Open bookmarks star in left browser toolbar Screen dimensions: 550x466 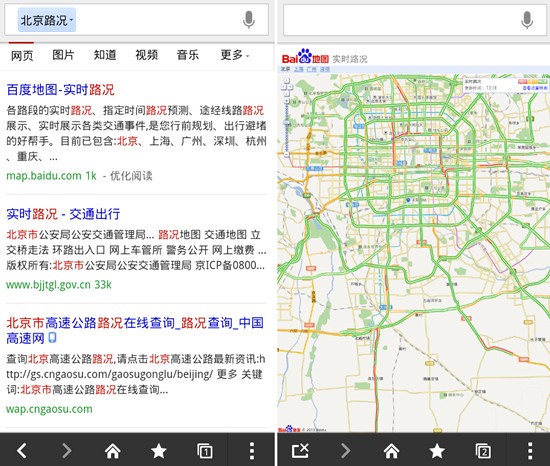click(x=159, y=451)
